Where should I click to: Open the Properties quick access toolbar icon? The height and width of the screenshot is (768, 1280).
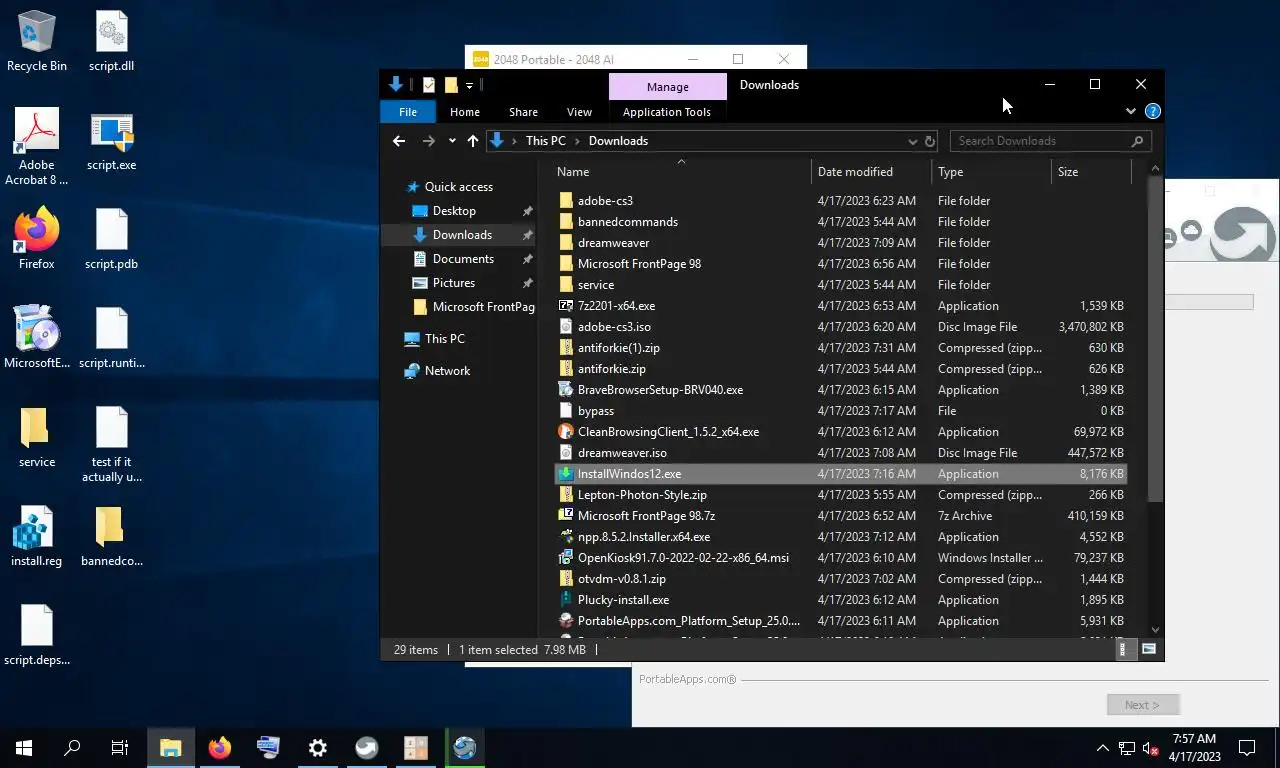[429, 85]
